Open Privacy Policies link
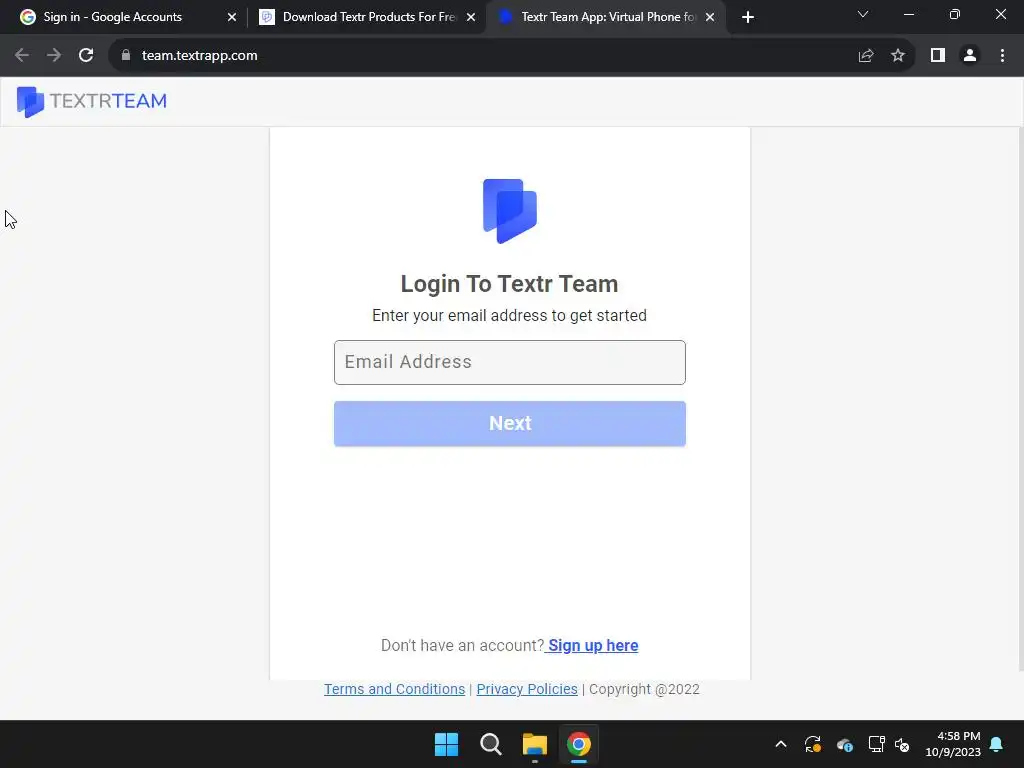 (527, 690)
